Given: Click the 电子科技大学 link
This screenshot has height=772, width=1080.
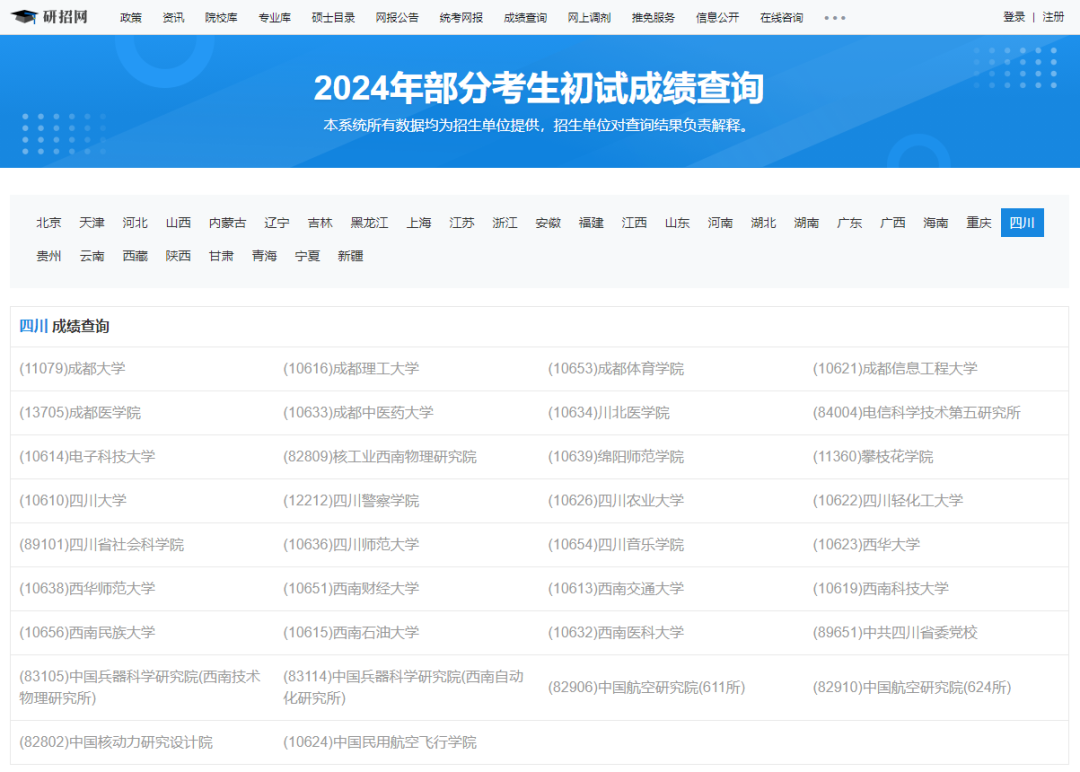Looking at the screenshot, I should 88,456.
